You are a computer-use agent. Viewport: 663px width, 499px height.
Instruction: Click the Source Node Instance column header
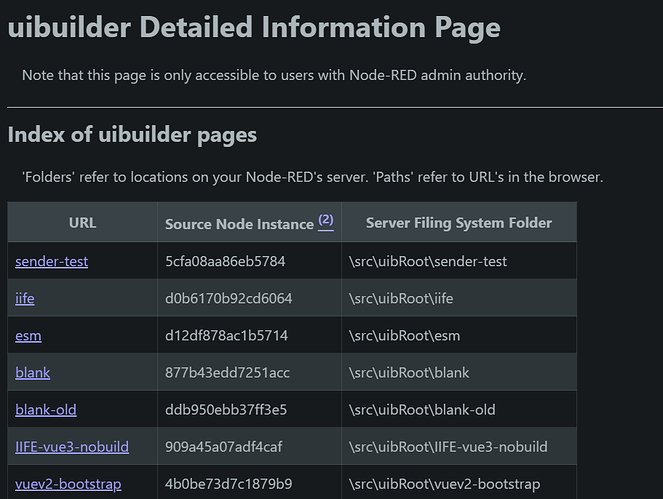(239, 224)
